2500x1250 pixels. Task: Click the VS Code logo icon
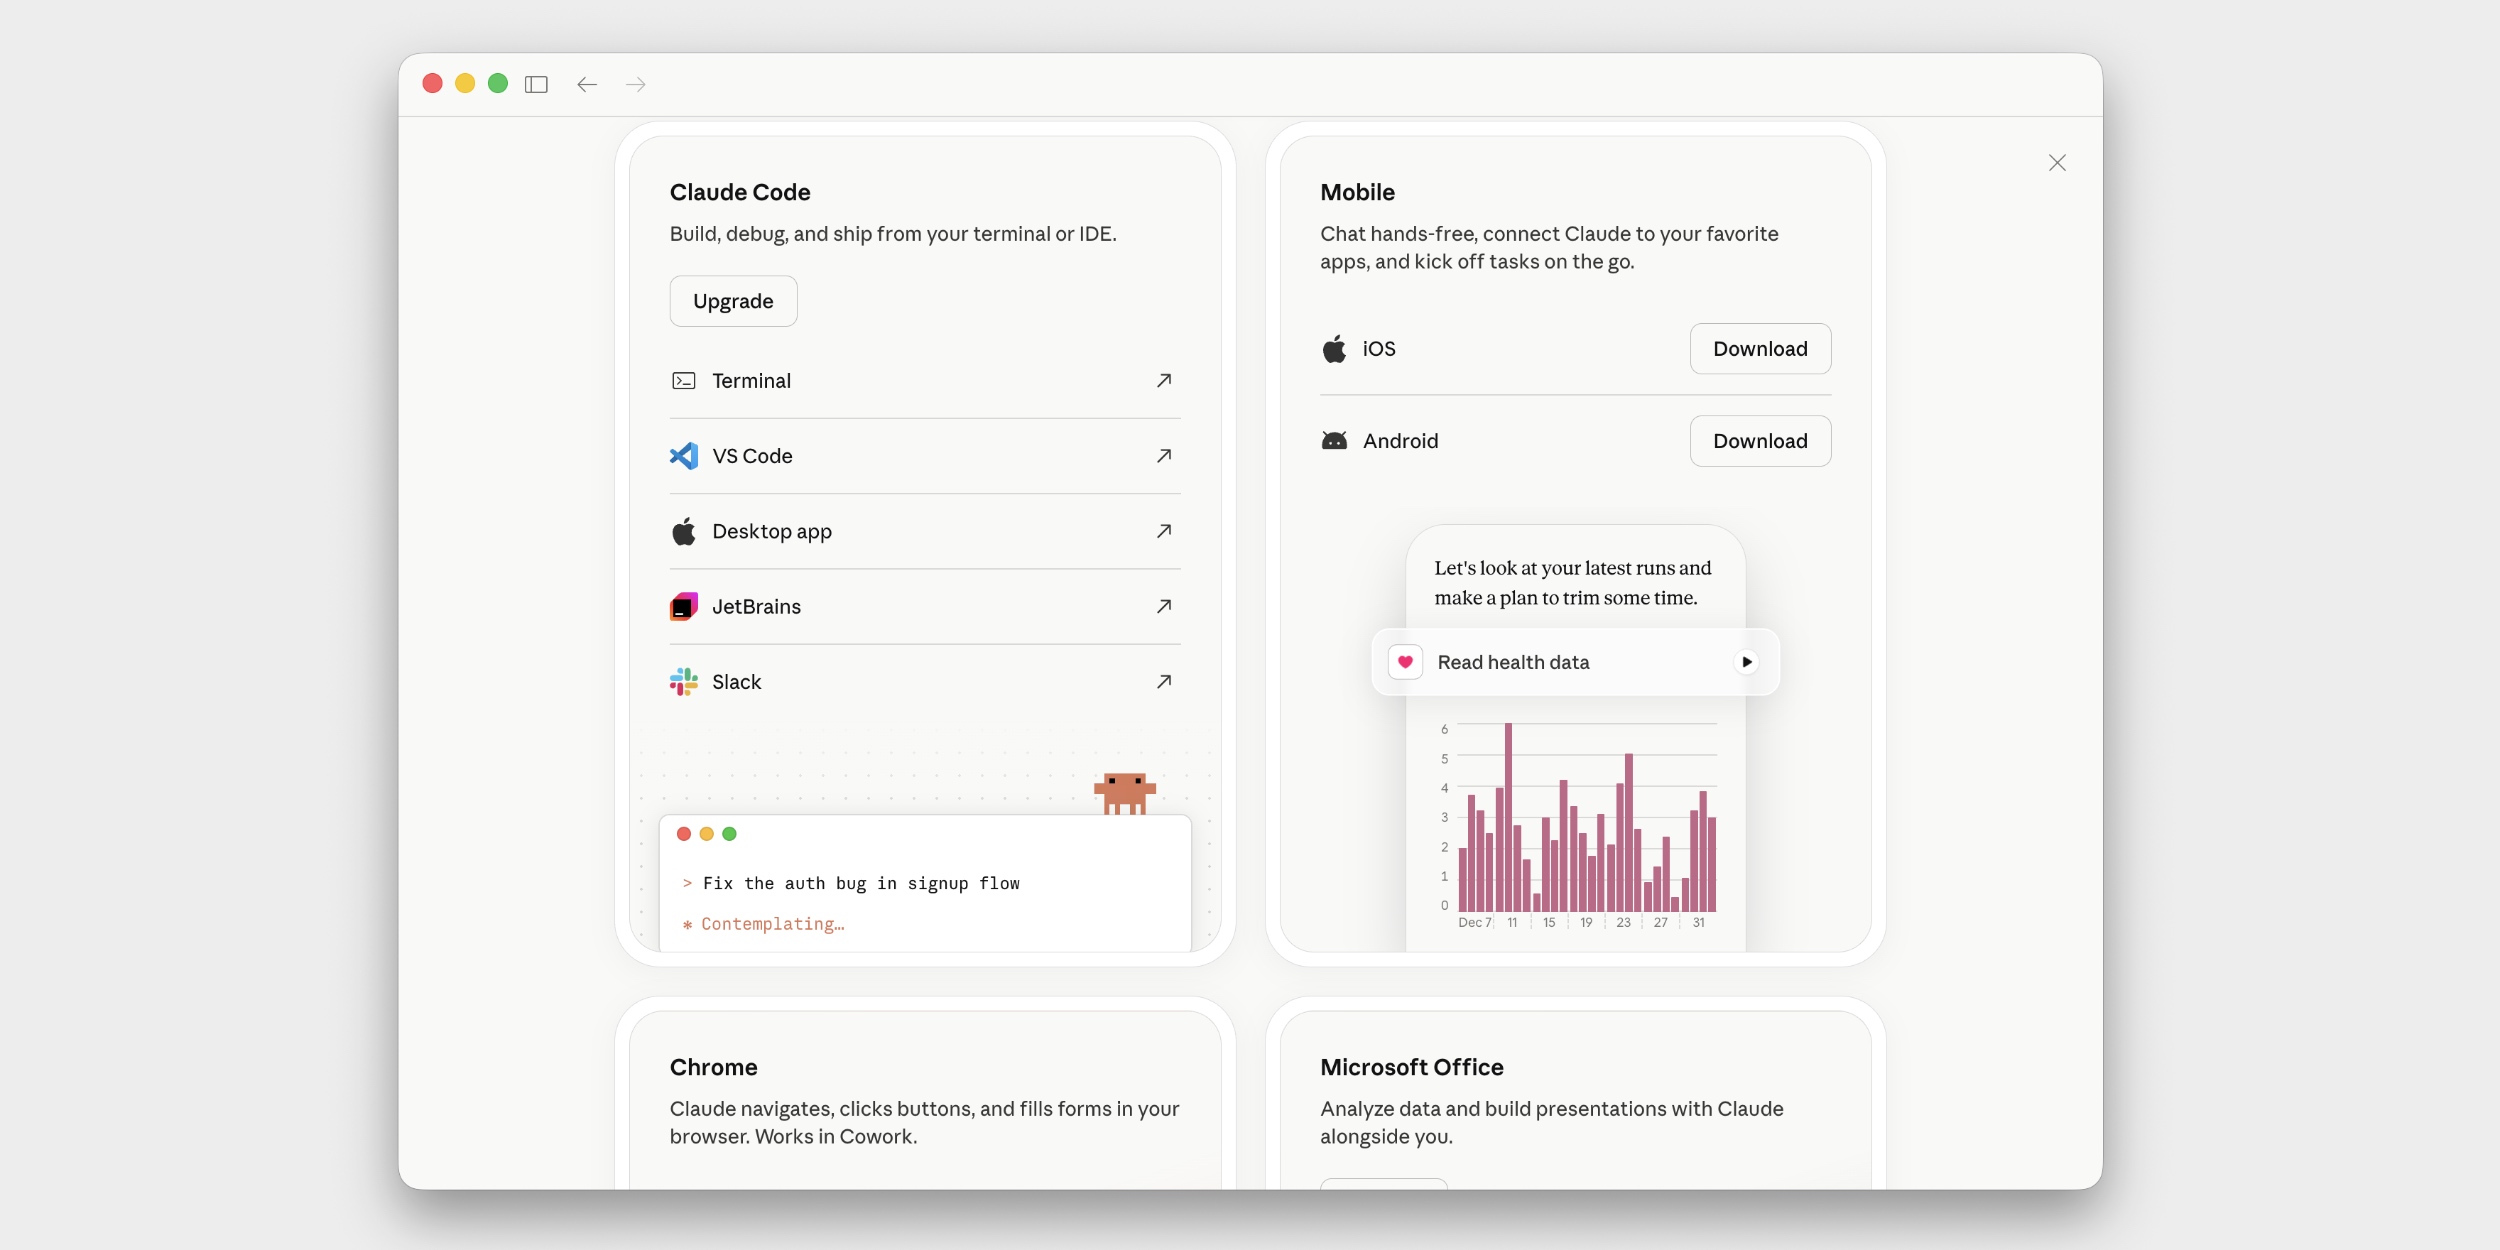pos(684,456)
